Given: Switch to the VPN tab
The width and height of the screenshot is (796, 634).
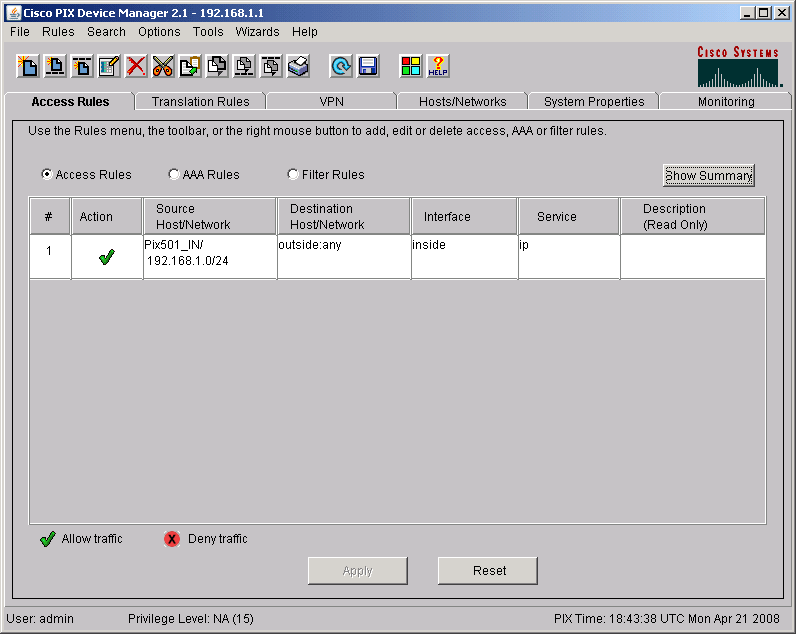Looking at the screenshot, I should click(331, 102).
